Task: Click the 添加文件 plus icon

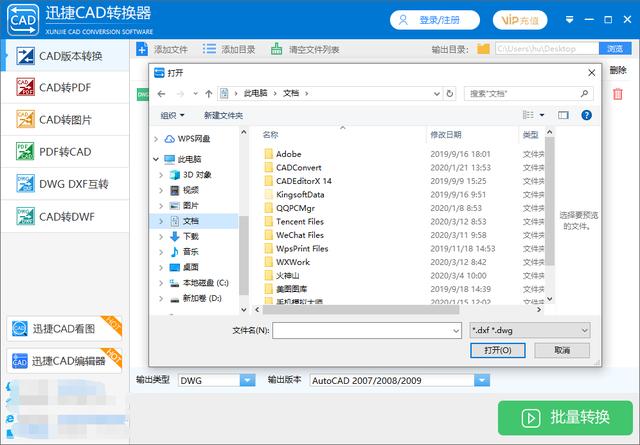Action: 142,49
